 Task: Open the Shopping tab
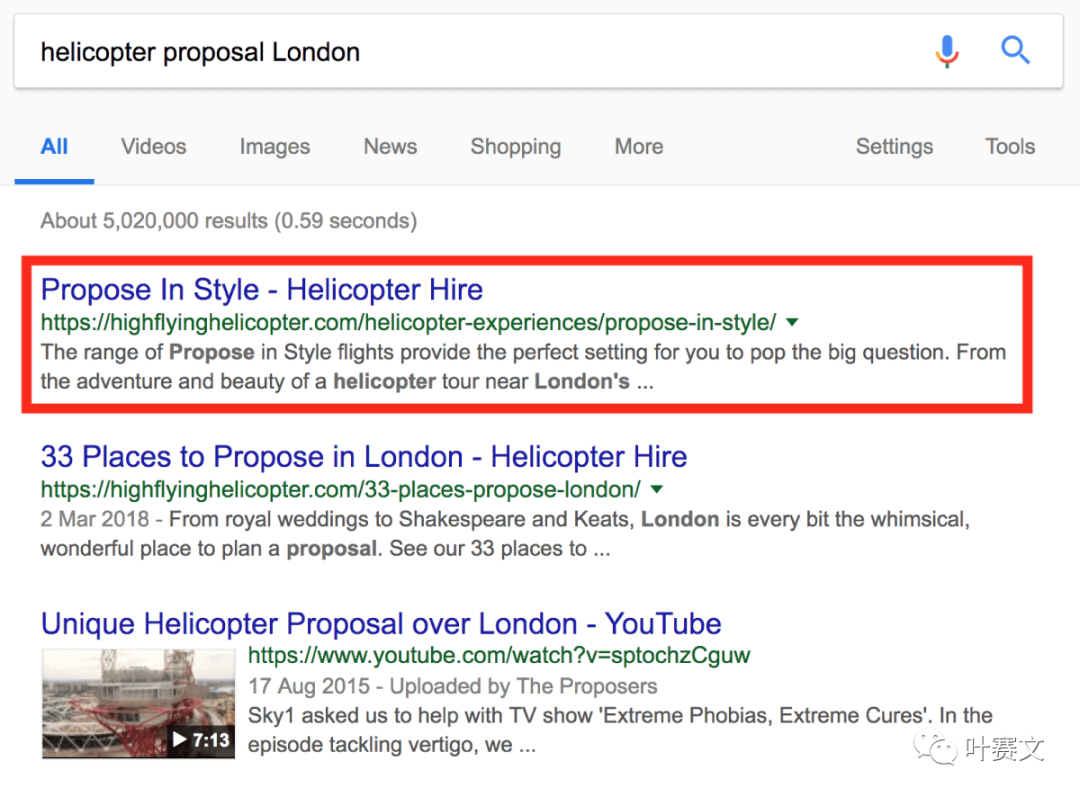coord(515,147)
